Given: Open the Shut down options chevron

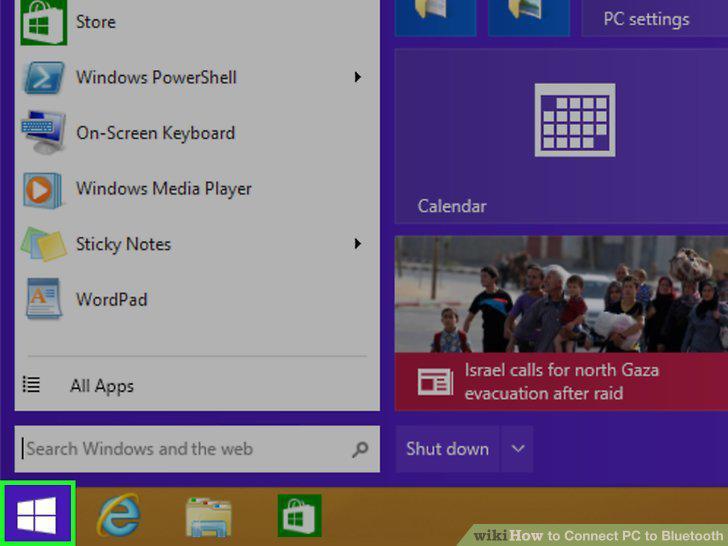Looking at the screenshot, I should (x=518, y=449).
